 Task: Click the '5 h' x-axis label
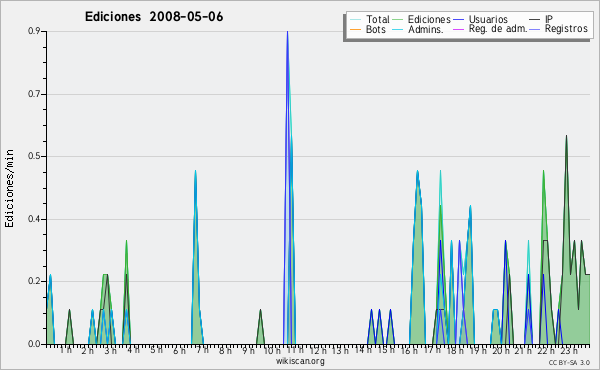tap(156, 350)
